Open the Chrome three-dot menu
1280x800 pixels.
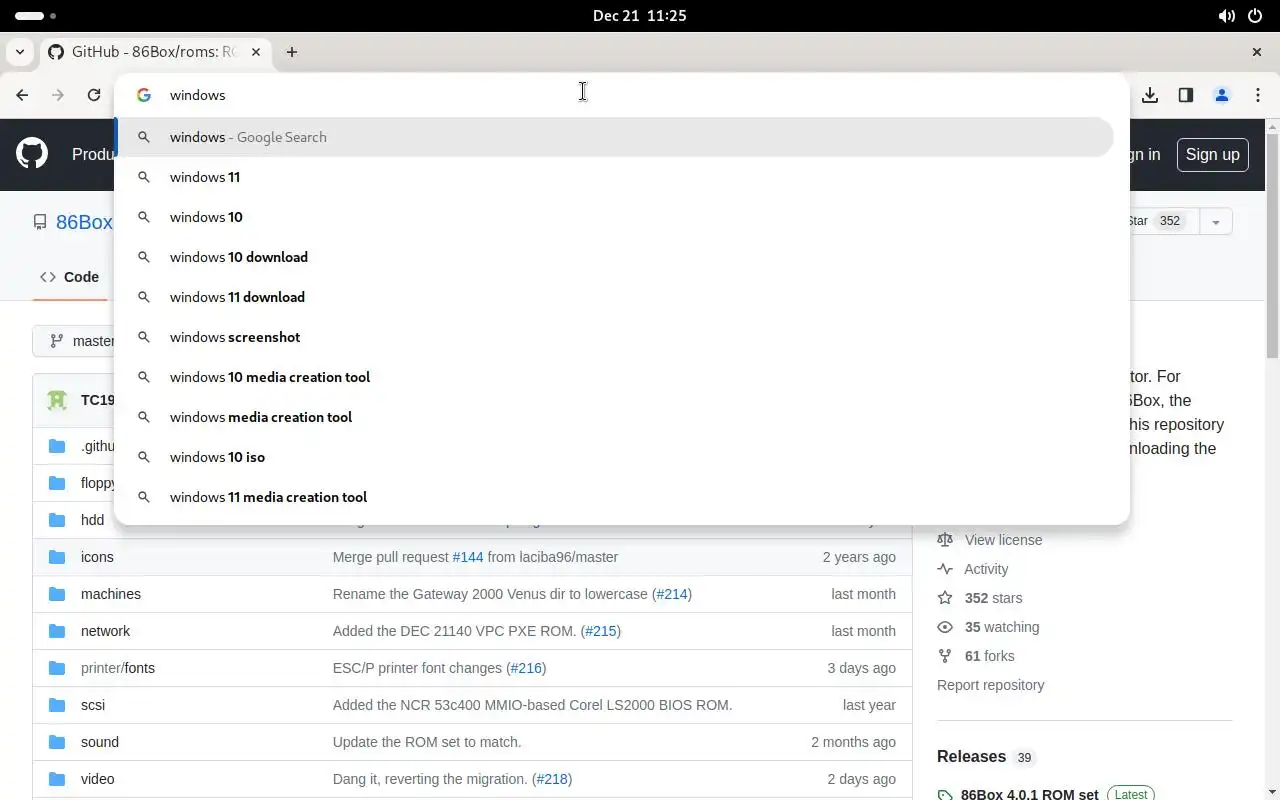tap(1258, 95)
